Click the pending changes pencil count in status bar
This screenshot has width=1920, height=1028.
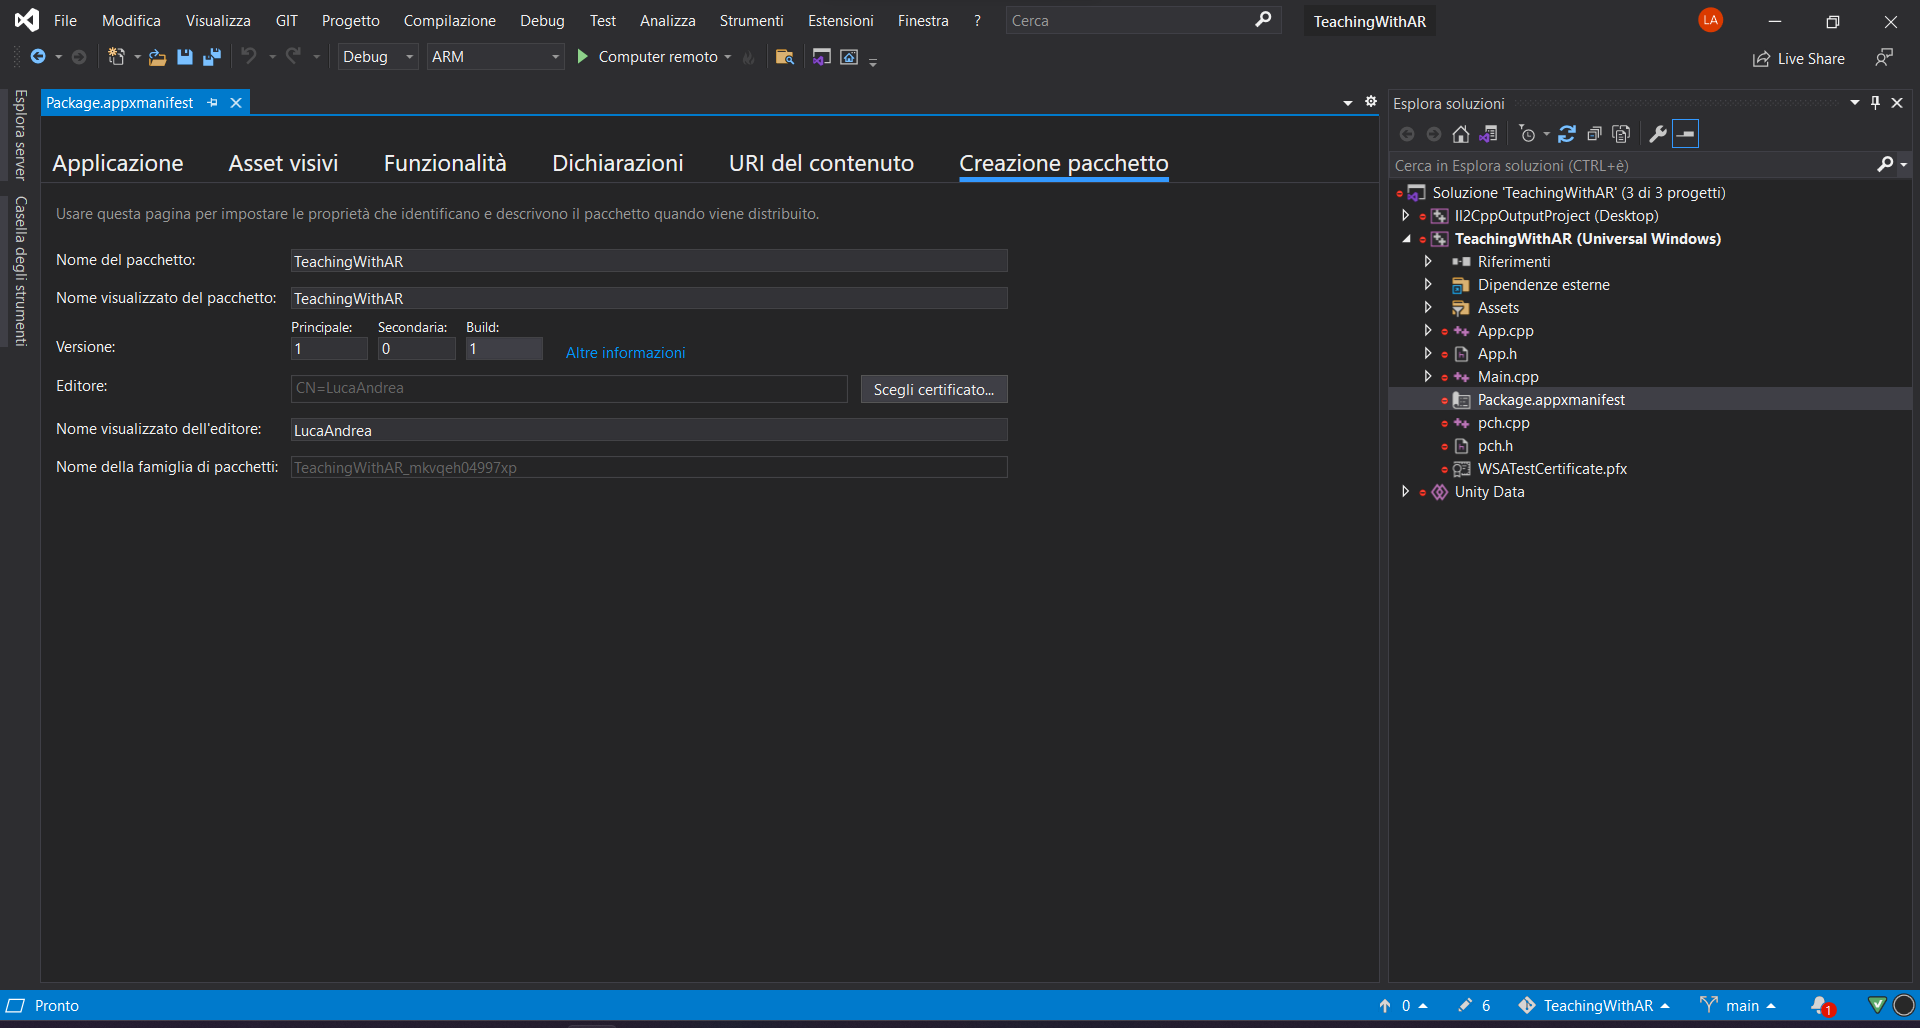pyautogui.click(x=1474, y=1006)
